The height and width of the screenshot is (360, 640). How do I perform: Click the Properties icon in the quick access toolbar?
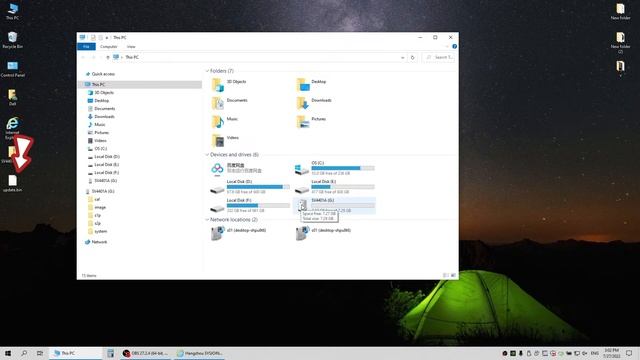point(93,38)
